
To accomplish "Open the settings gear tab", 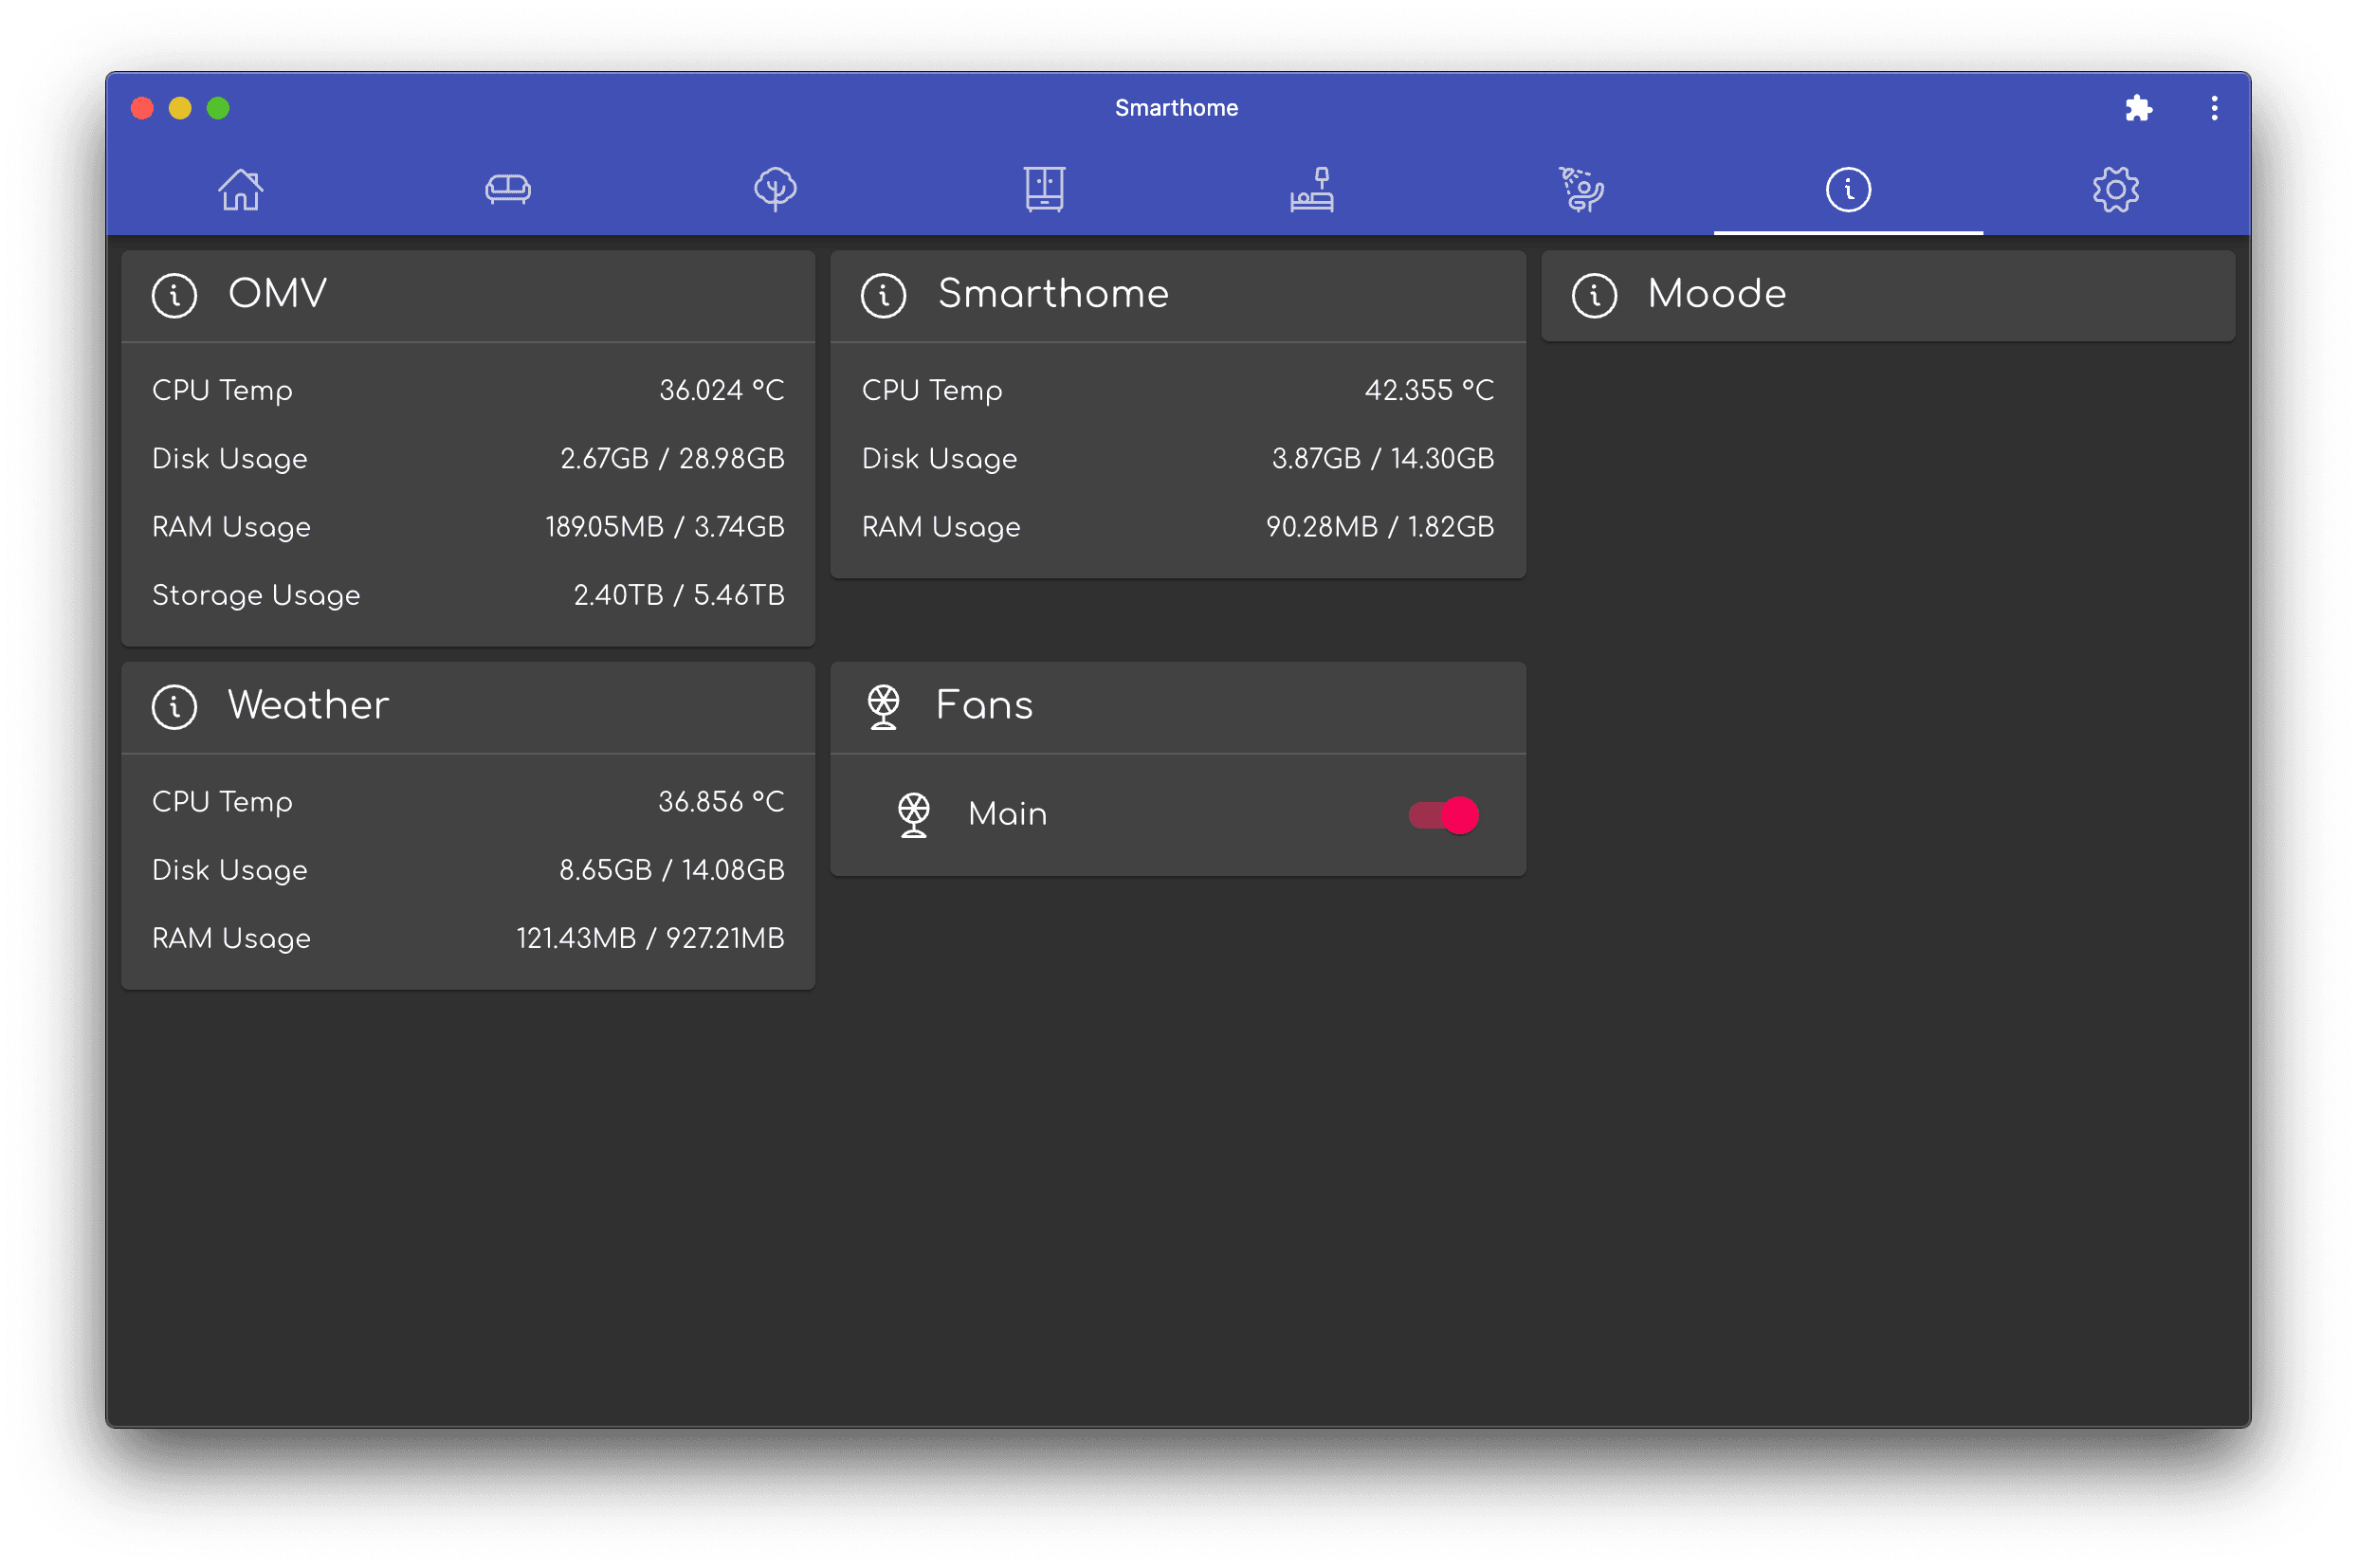I will (x=2115, y=189).
